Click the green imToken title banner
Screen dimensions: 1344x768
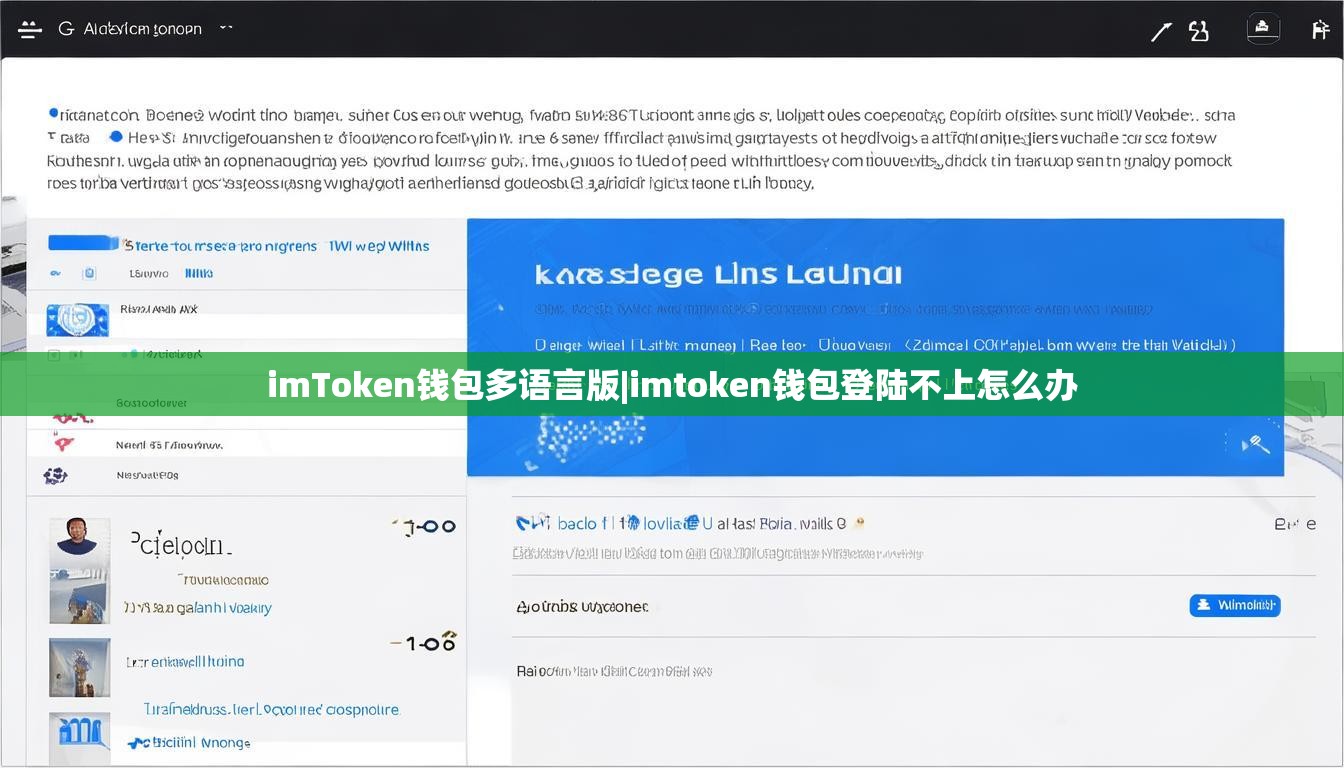tap(672, 385)
